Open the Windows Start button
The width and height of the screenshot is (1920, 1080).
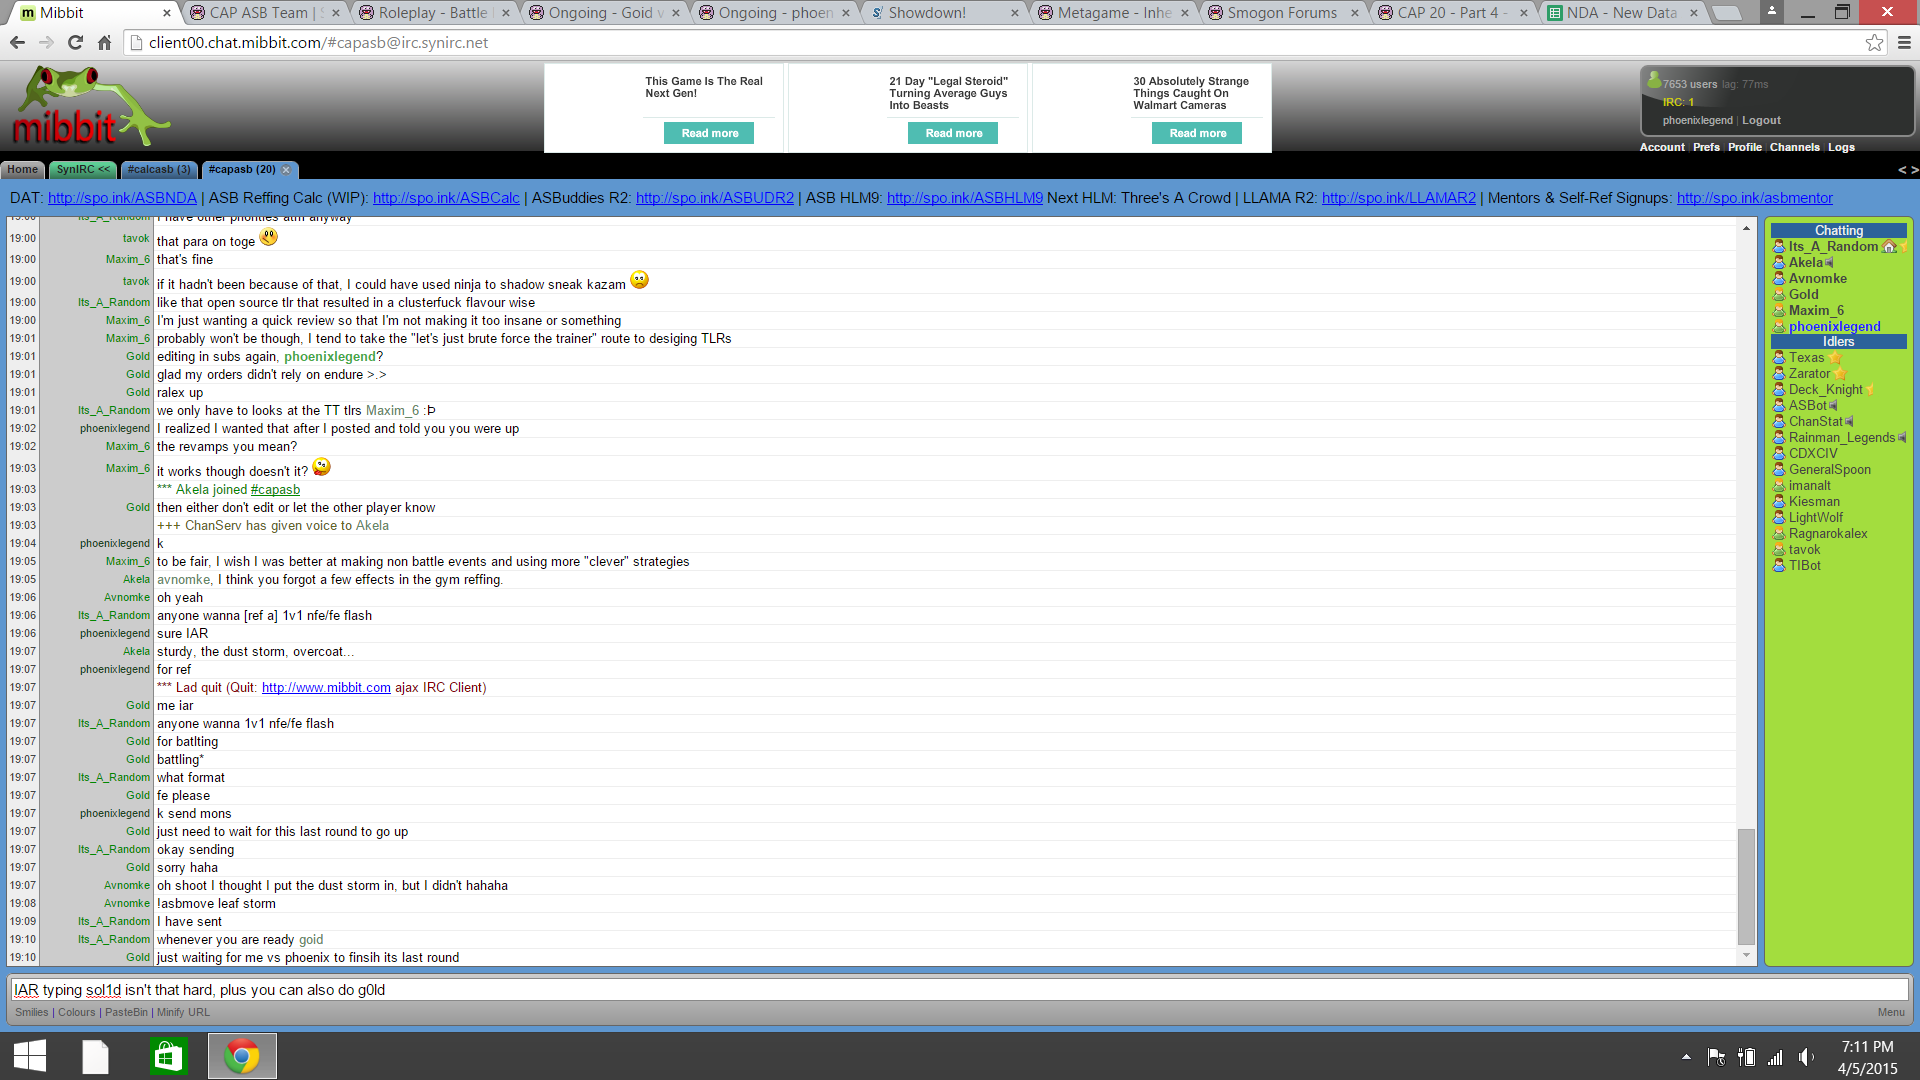coord(30,1056)
